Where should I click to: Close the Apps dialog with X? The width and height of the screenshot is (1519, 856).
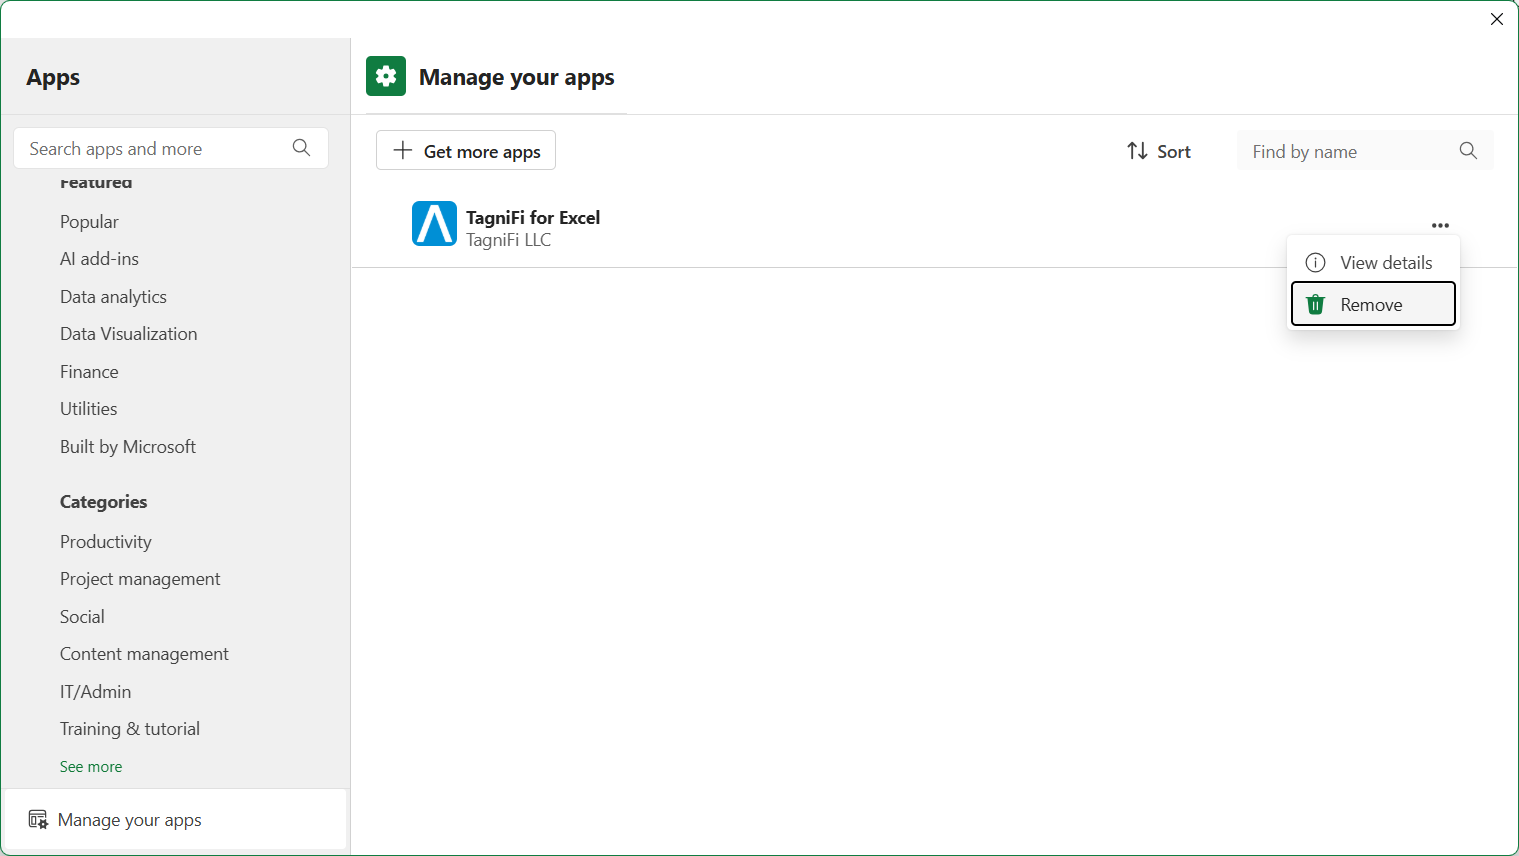(1497, 19)
